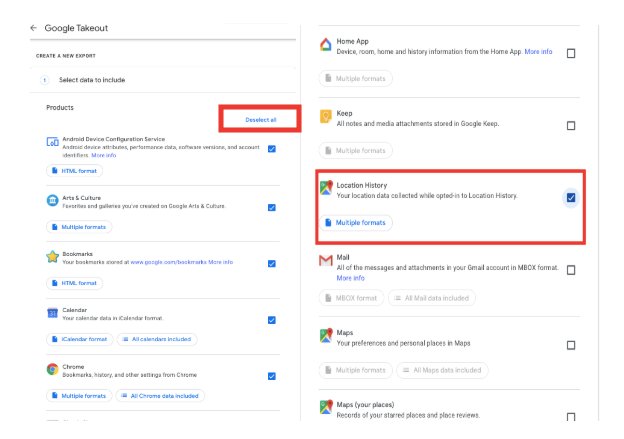Open iCalendar format options
The height and width of the screenshot is (439, 624).
(x=80, y=339)
